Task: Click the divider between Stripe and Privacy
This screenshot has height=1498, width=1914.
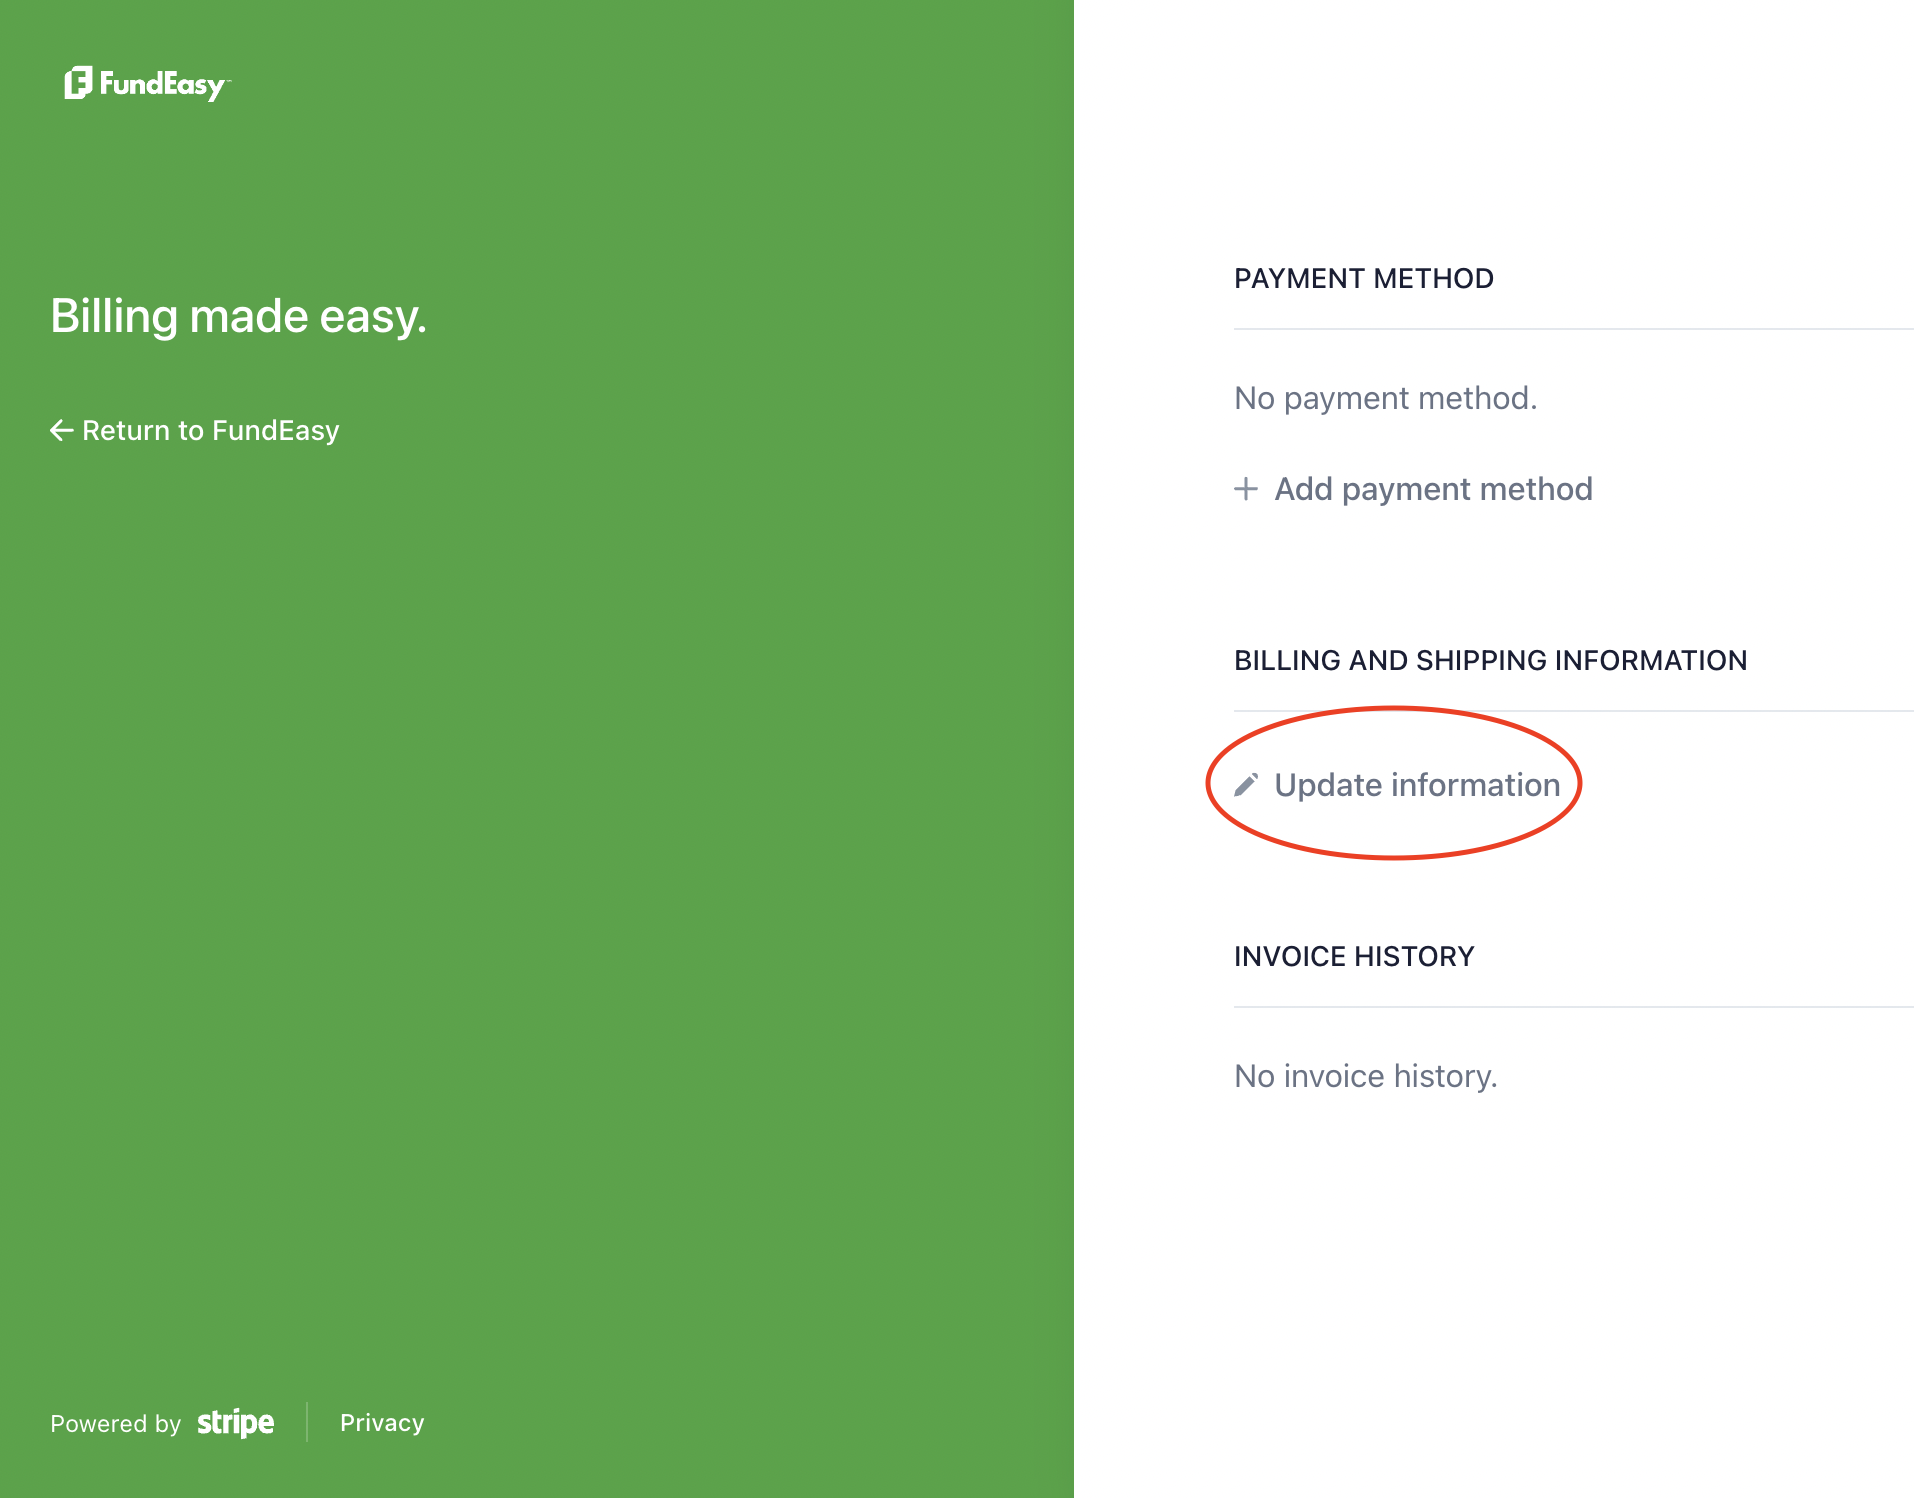Action: [307, 1422]
